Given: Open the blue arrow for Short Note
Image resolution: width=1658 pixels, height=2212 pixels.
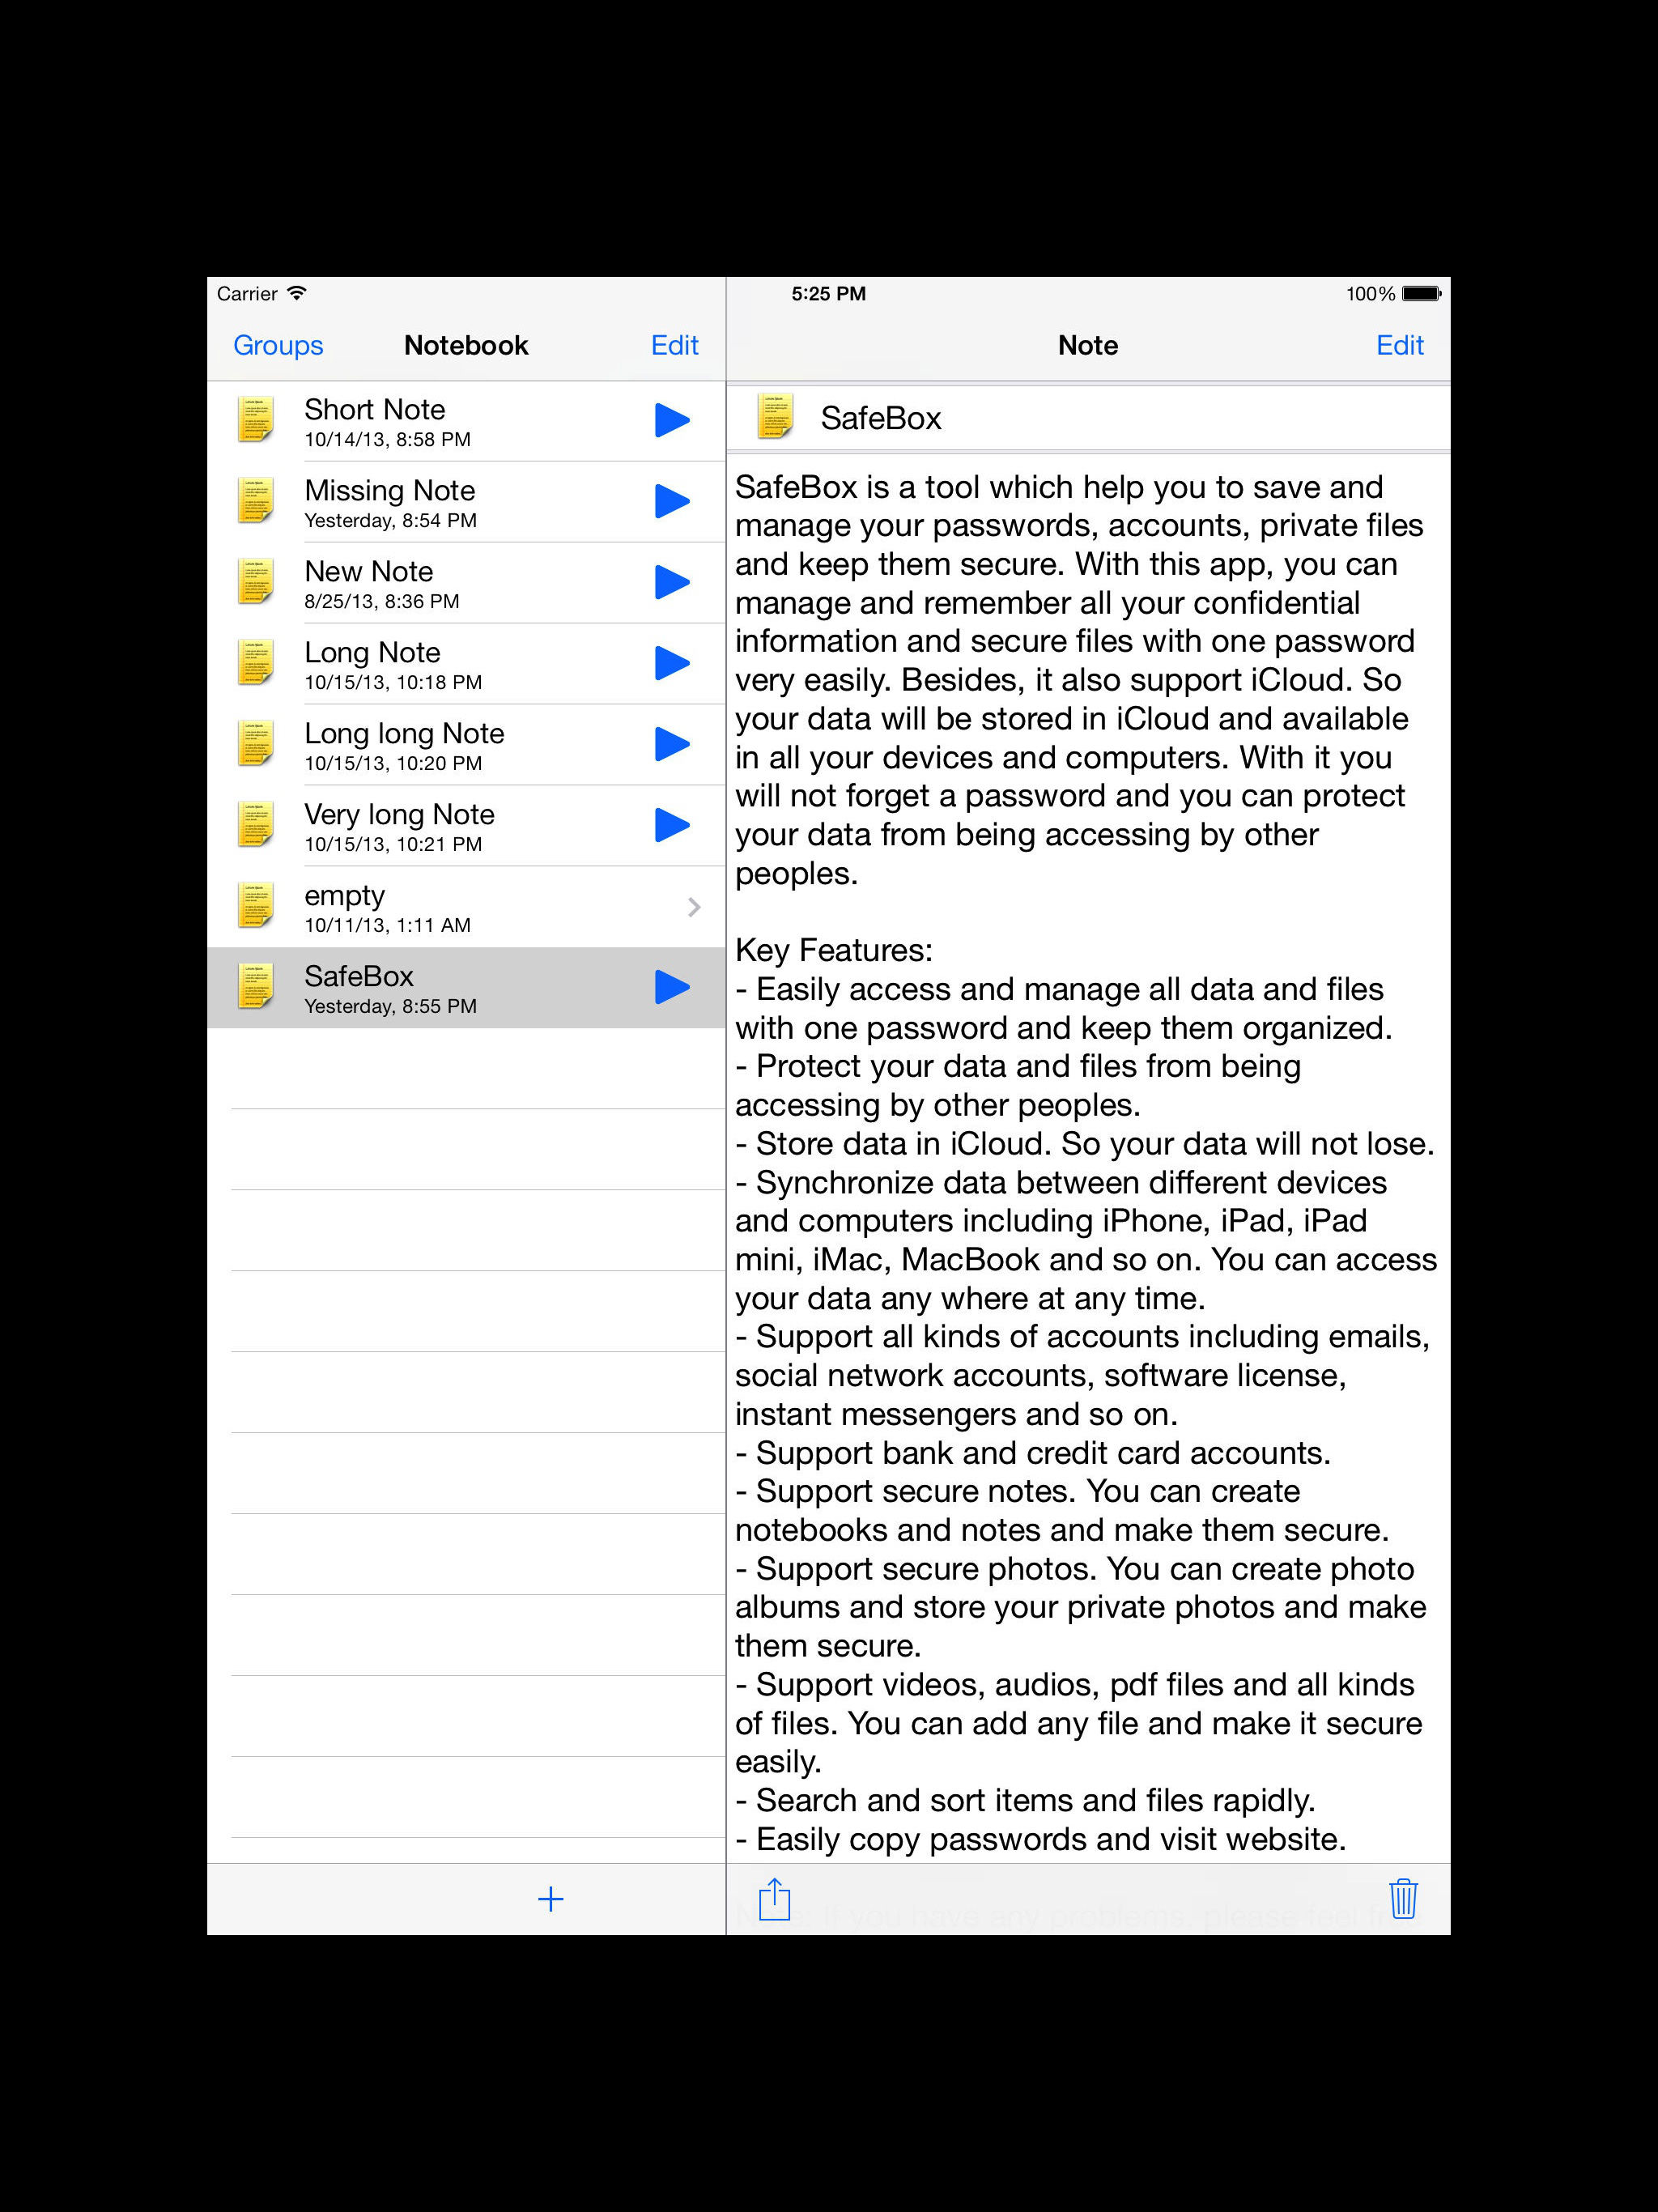Looking at the screenshot, I should (672, 420).
